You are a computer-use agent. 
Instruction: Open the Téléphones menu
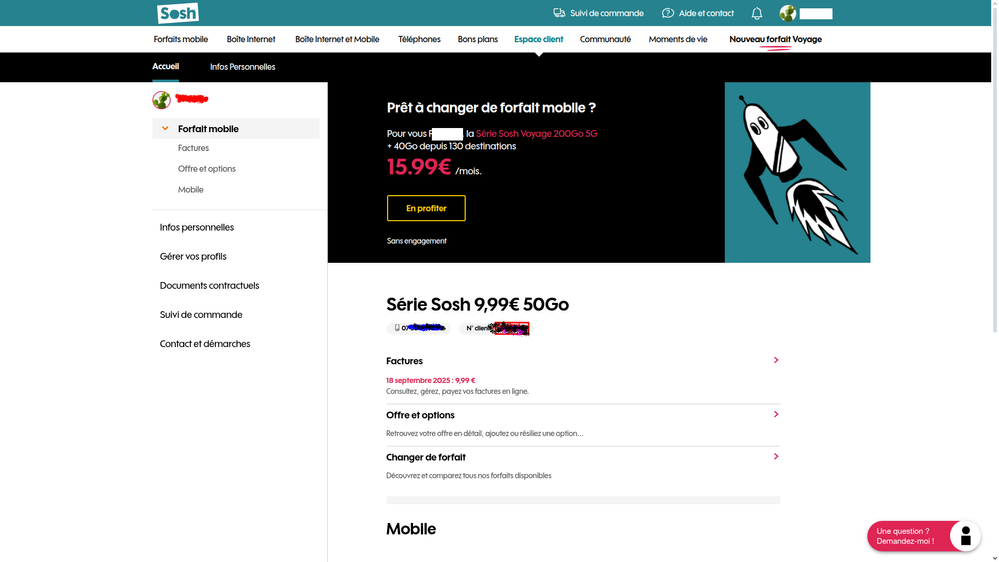tap(419, 40)
